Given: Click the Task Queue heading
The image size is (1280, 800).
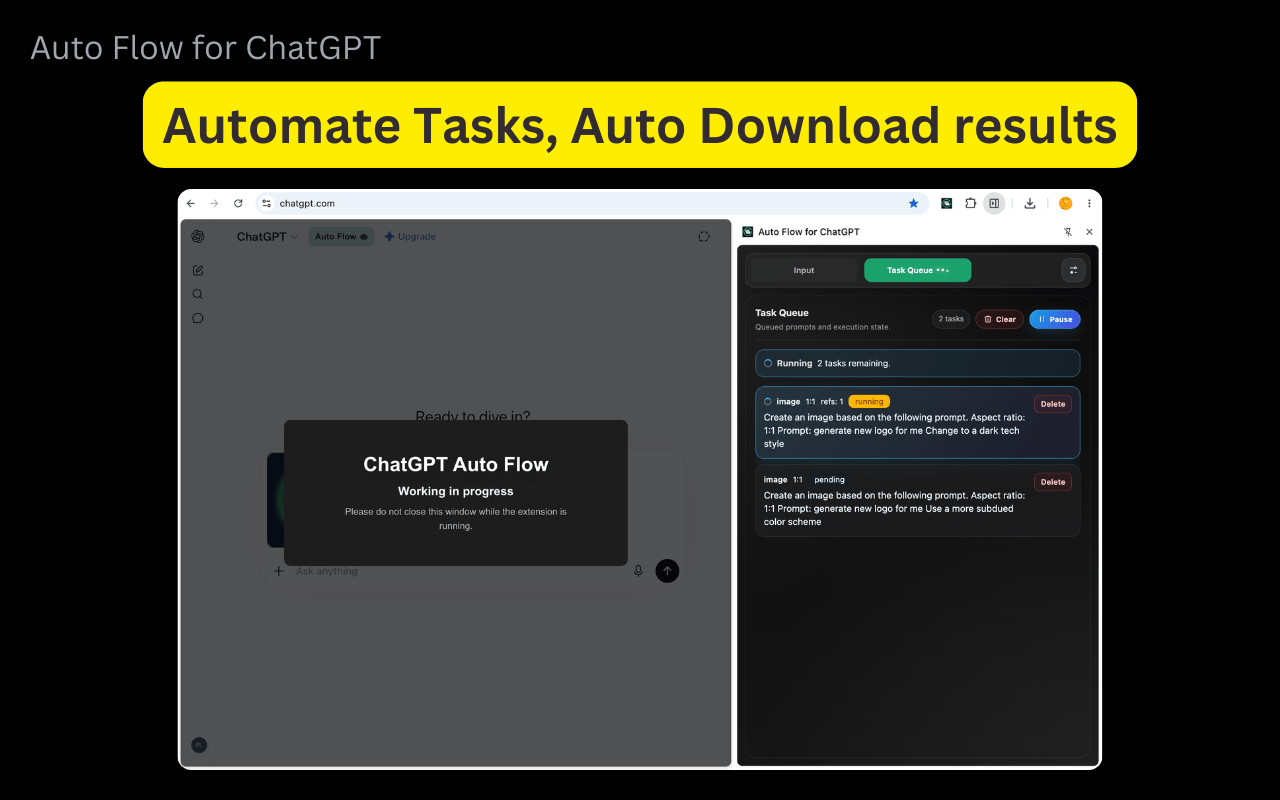Looking at the screenshot, I should tap(782, 313).
